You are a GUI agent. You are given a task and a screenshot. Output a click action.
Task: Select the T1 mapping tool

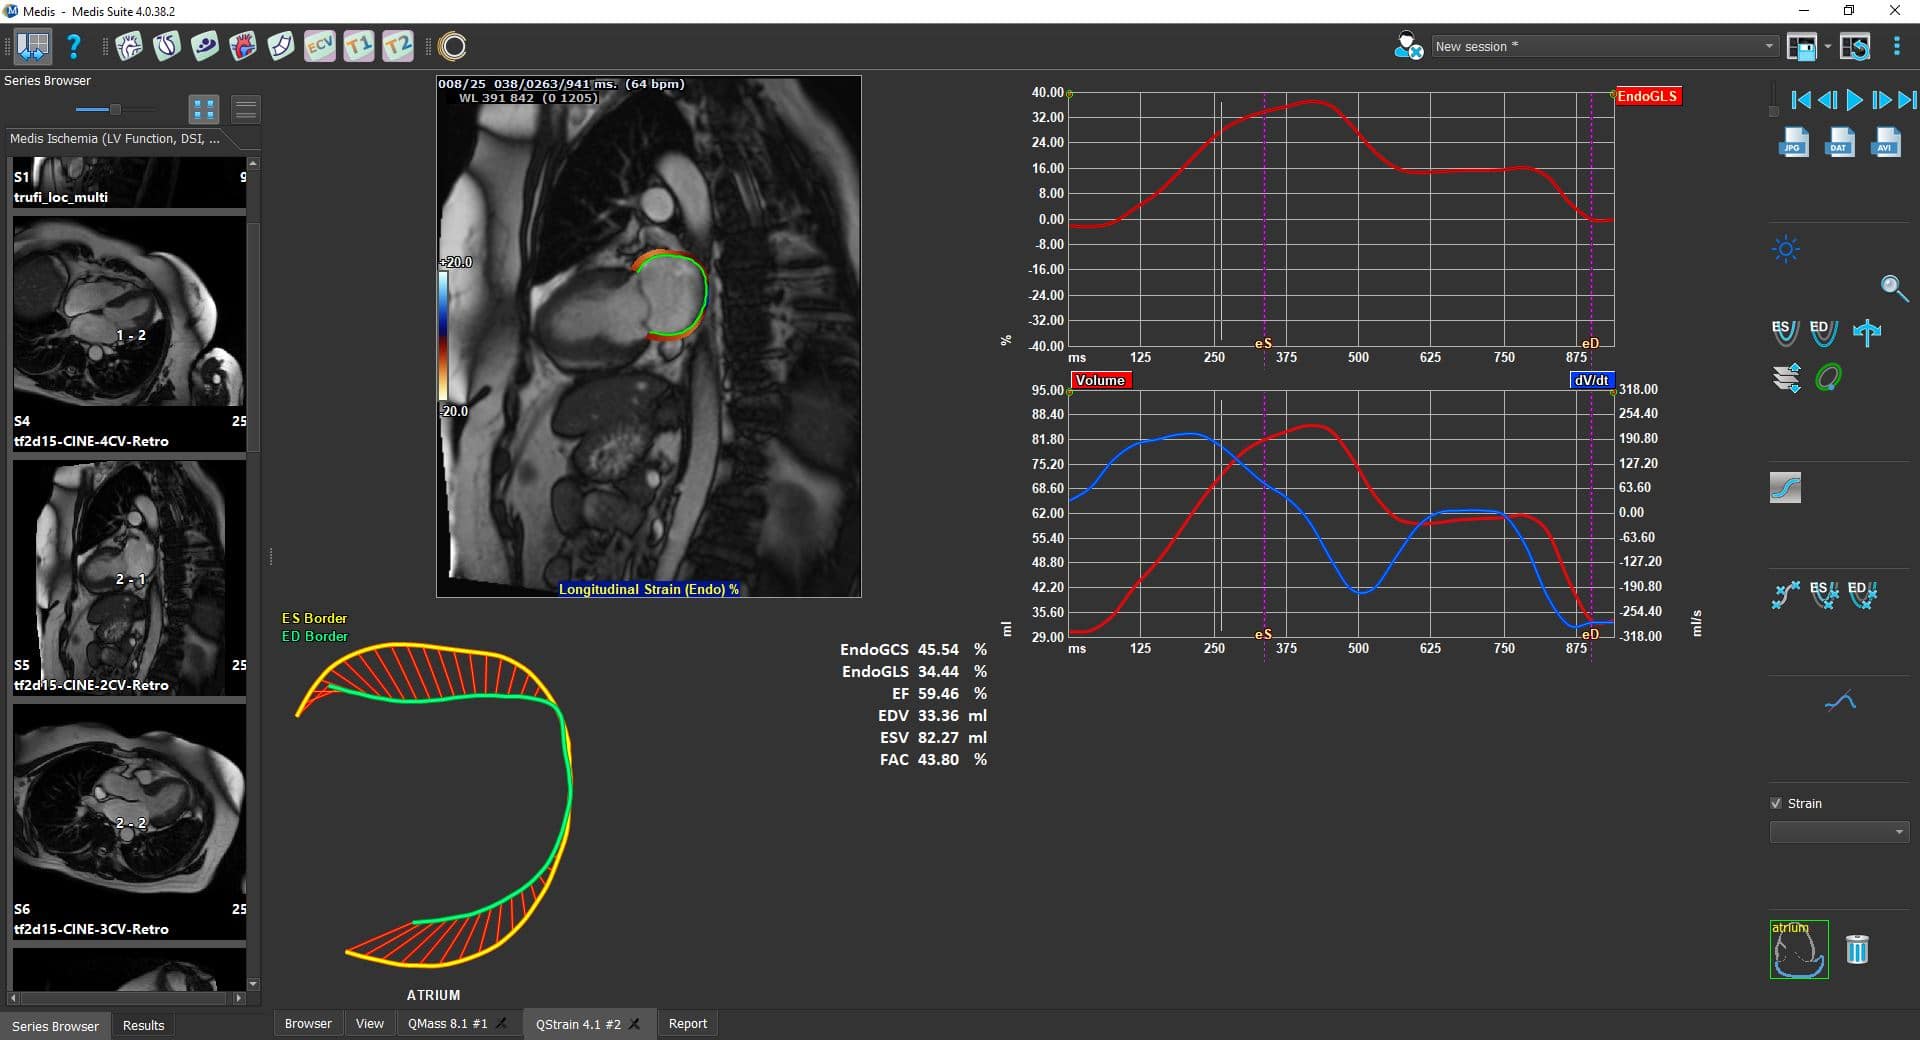(x=358, y=46)
